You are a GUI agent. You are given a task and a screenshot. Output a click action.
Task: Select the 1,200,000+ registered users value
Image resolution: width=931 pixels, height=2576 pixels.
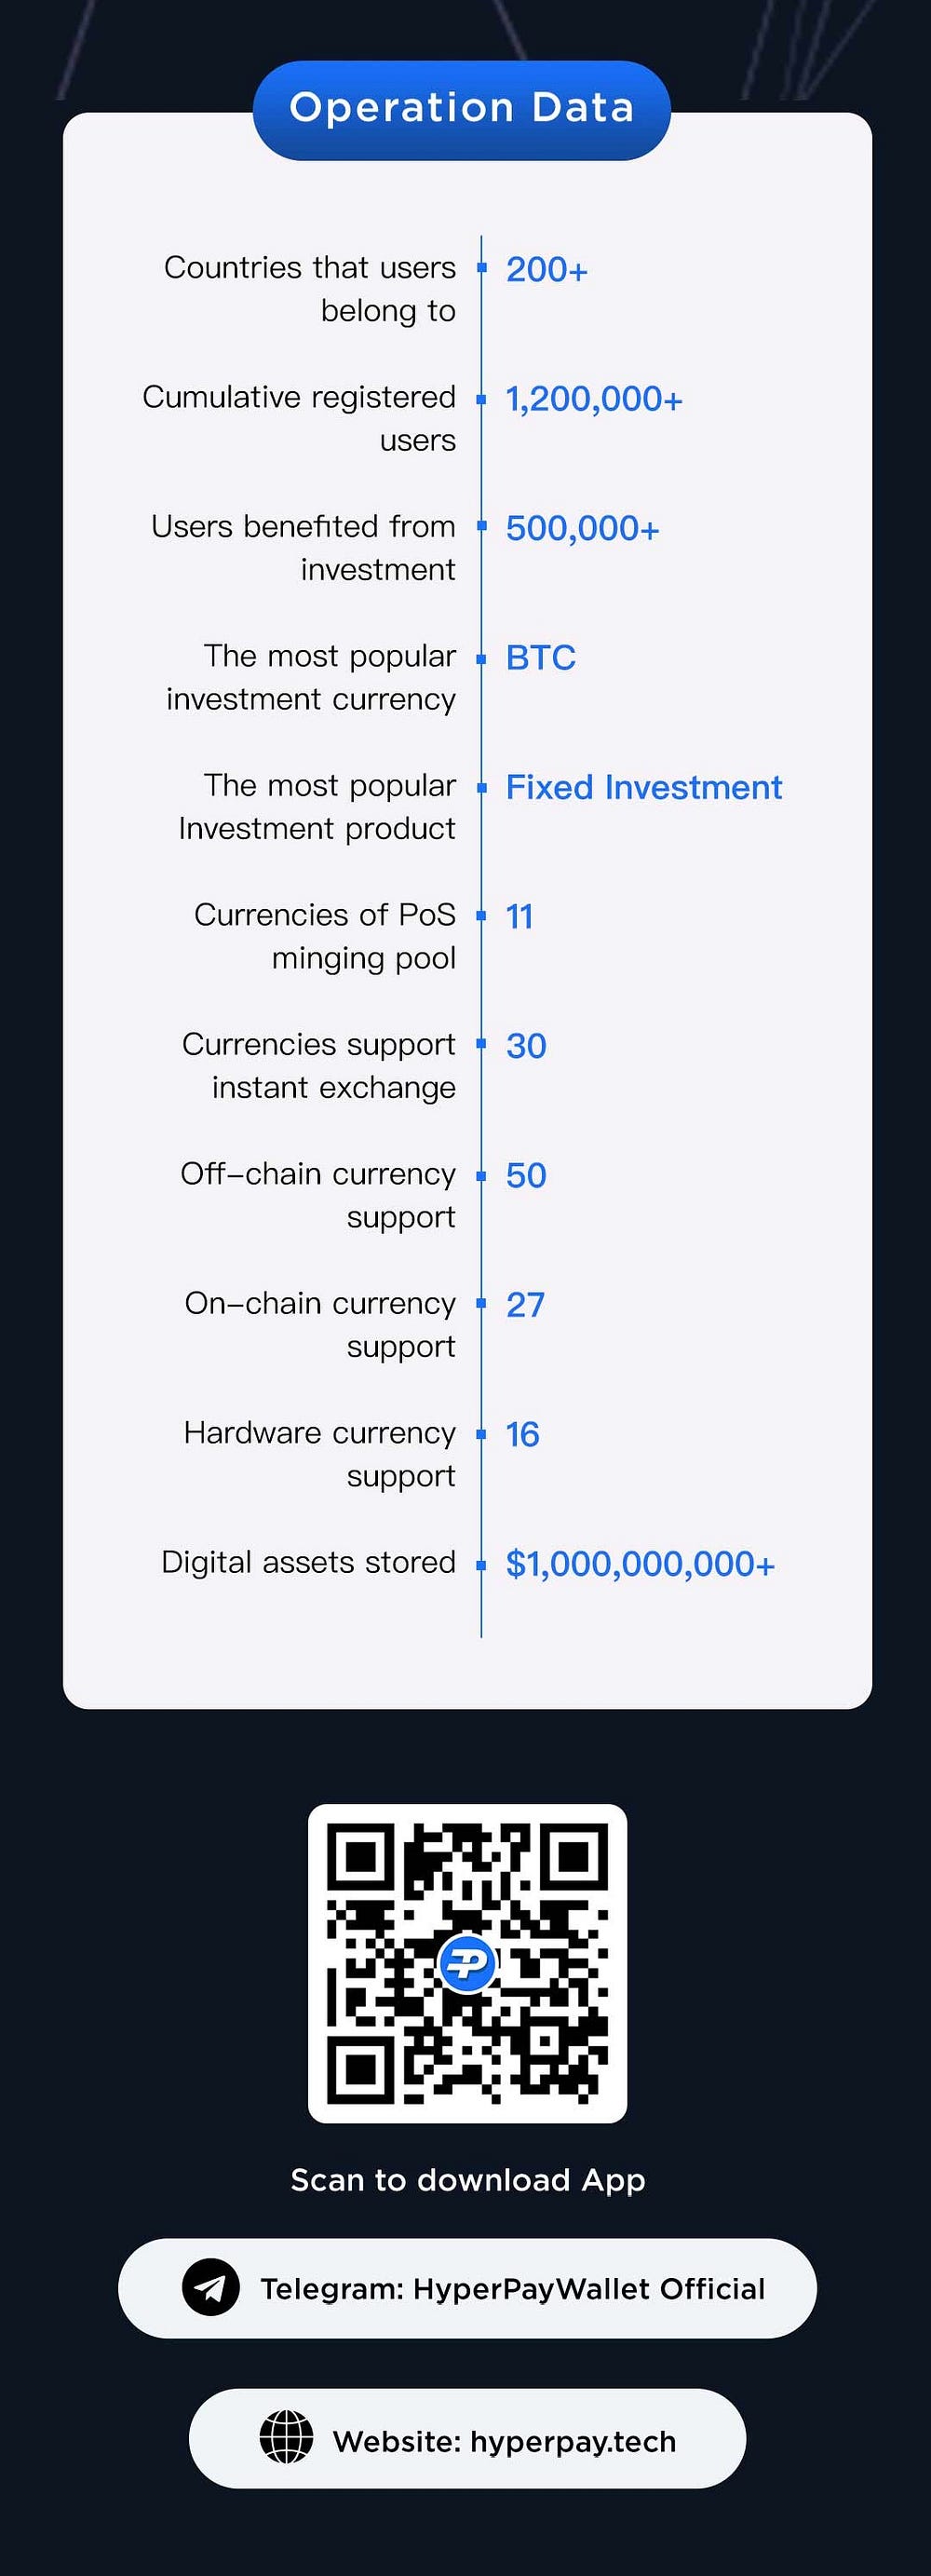(594, 399)
